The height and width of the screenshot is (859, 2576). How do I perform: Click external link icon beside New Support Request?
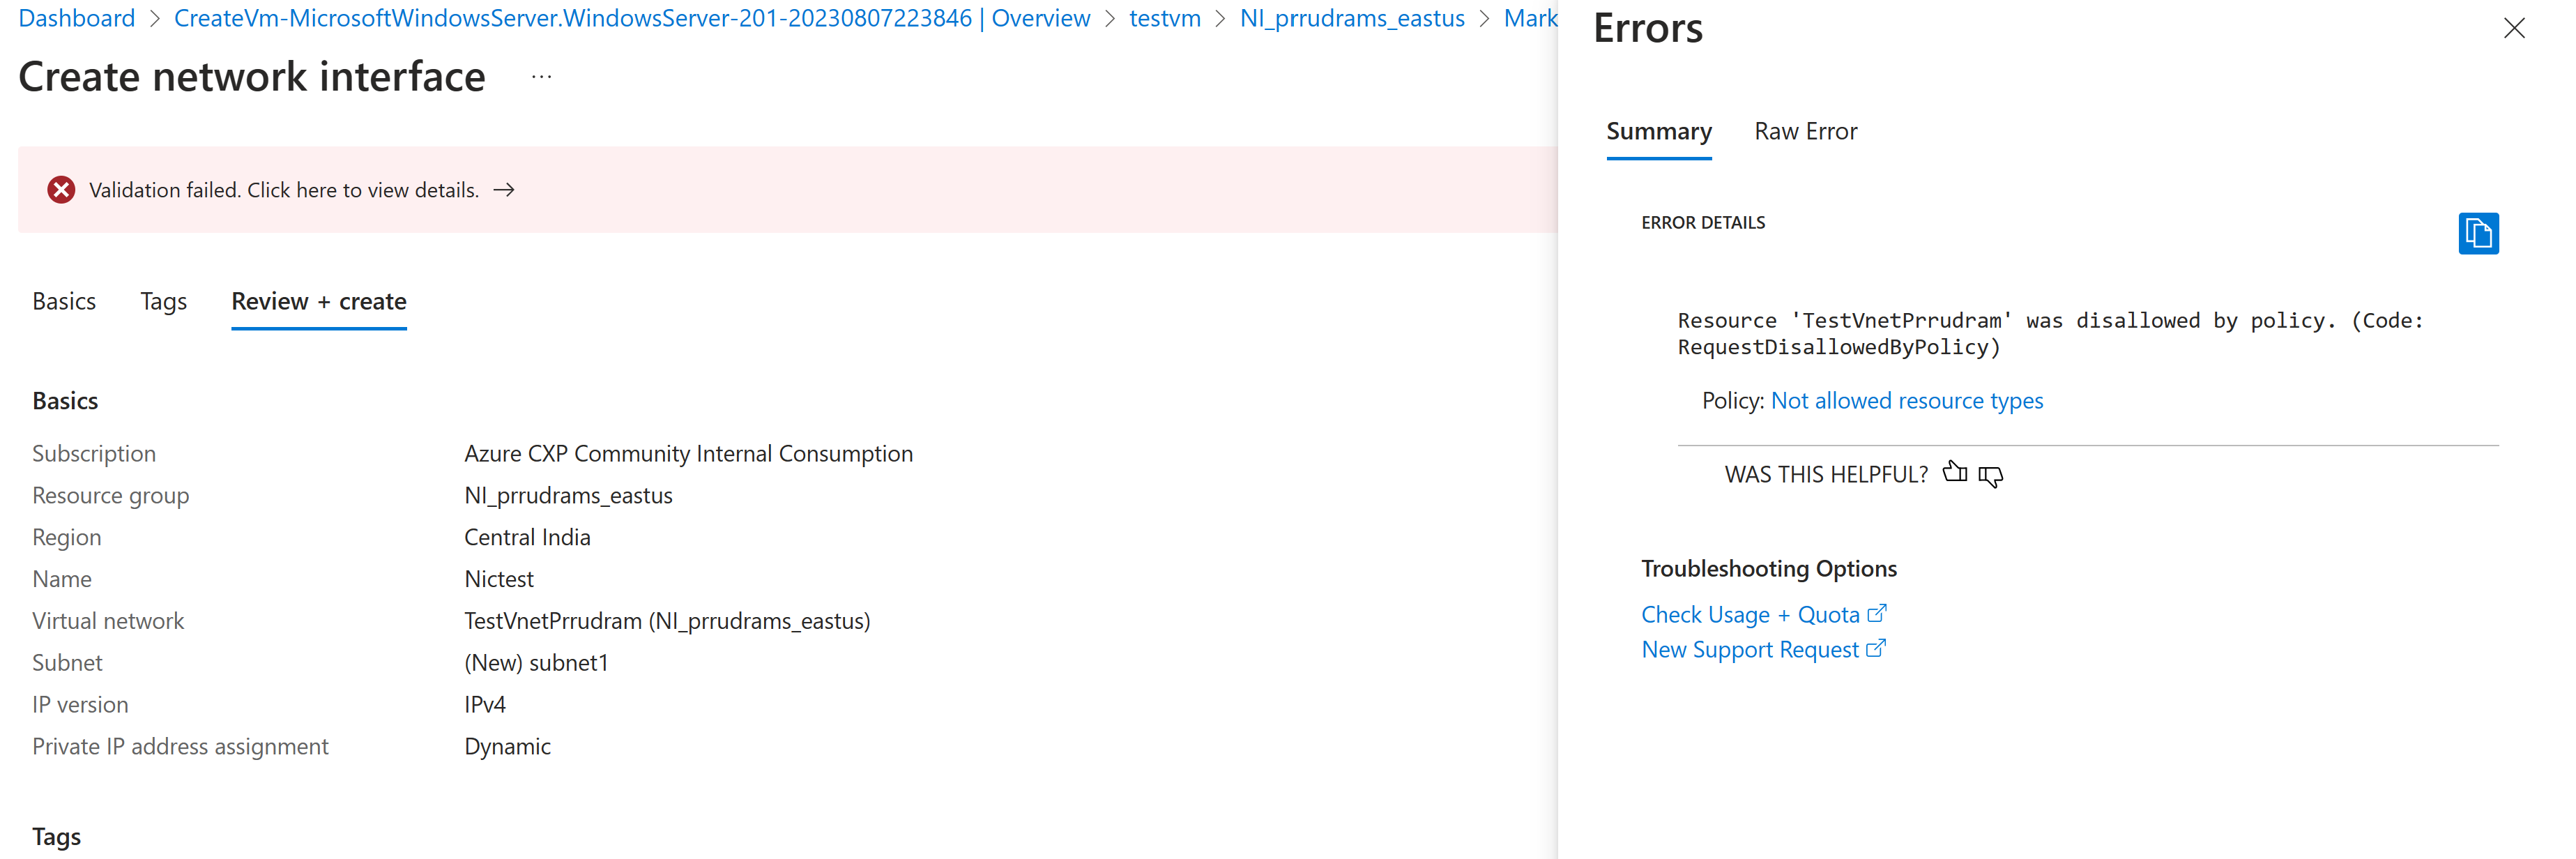[x=1876, y=648]
